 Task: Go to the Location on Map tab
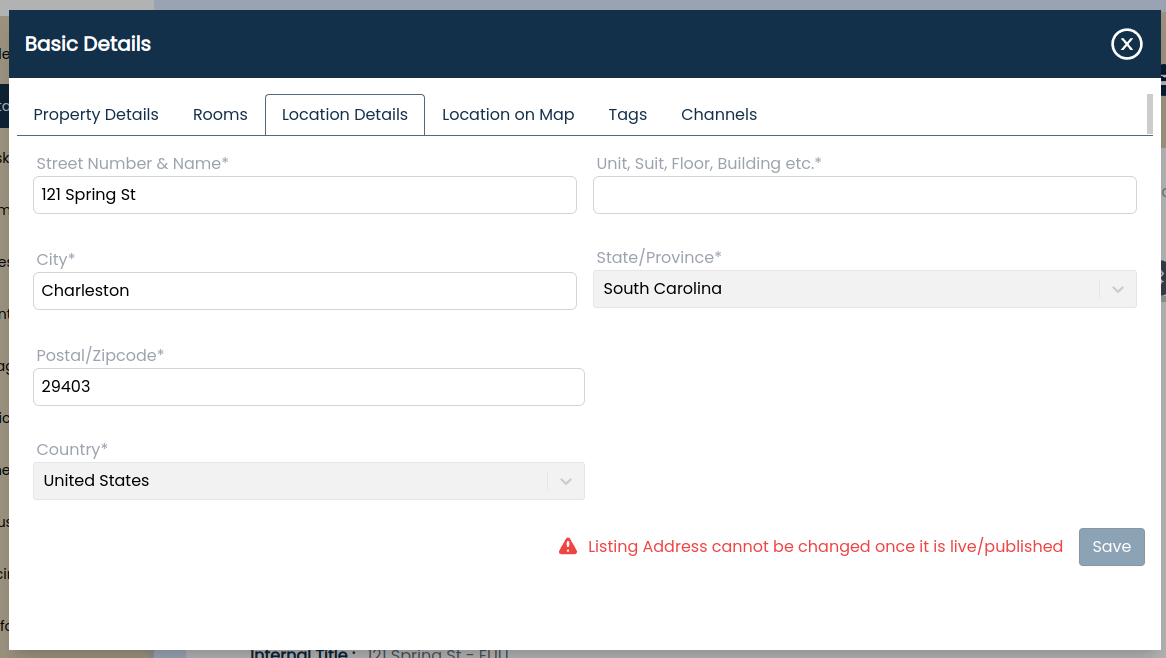tap(508, 115)
